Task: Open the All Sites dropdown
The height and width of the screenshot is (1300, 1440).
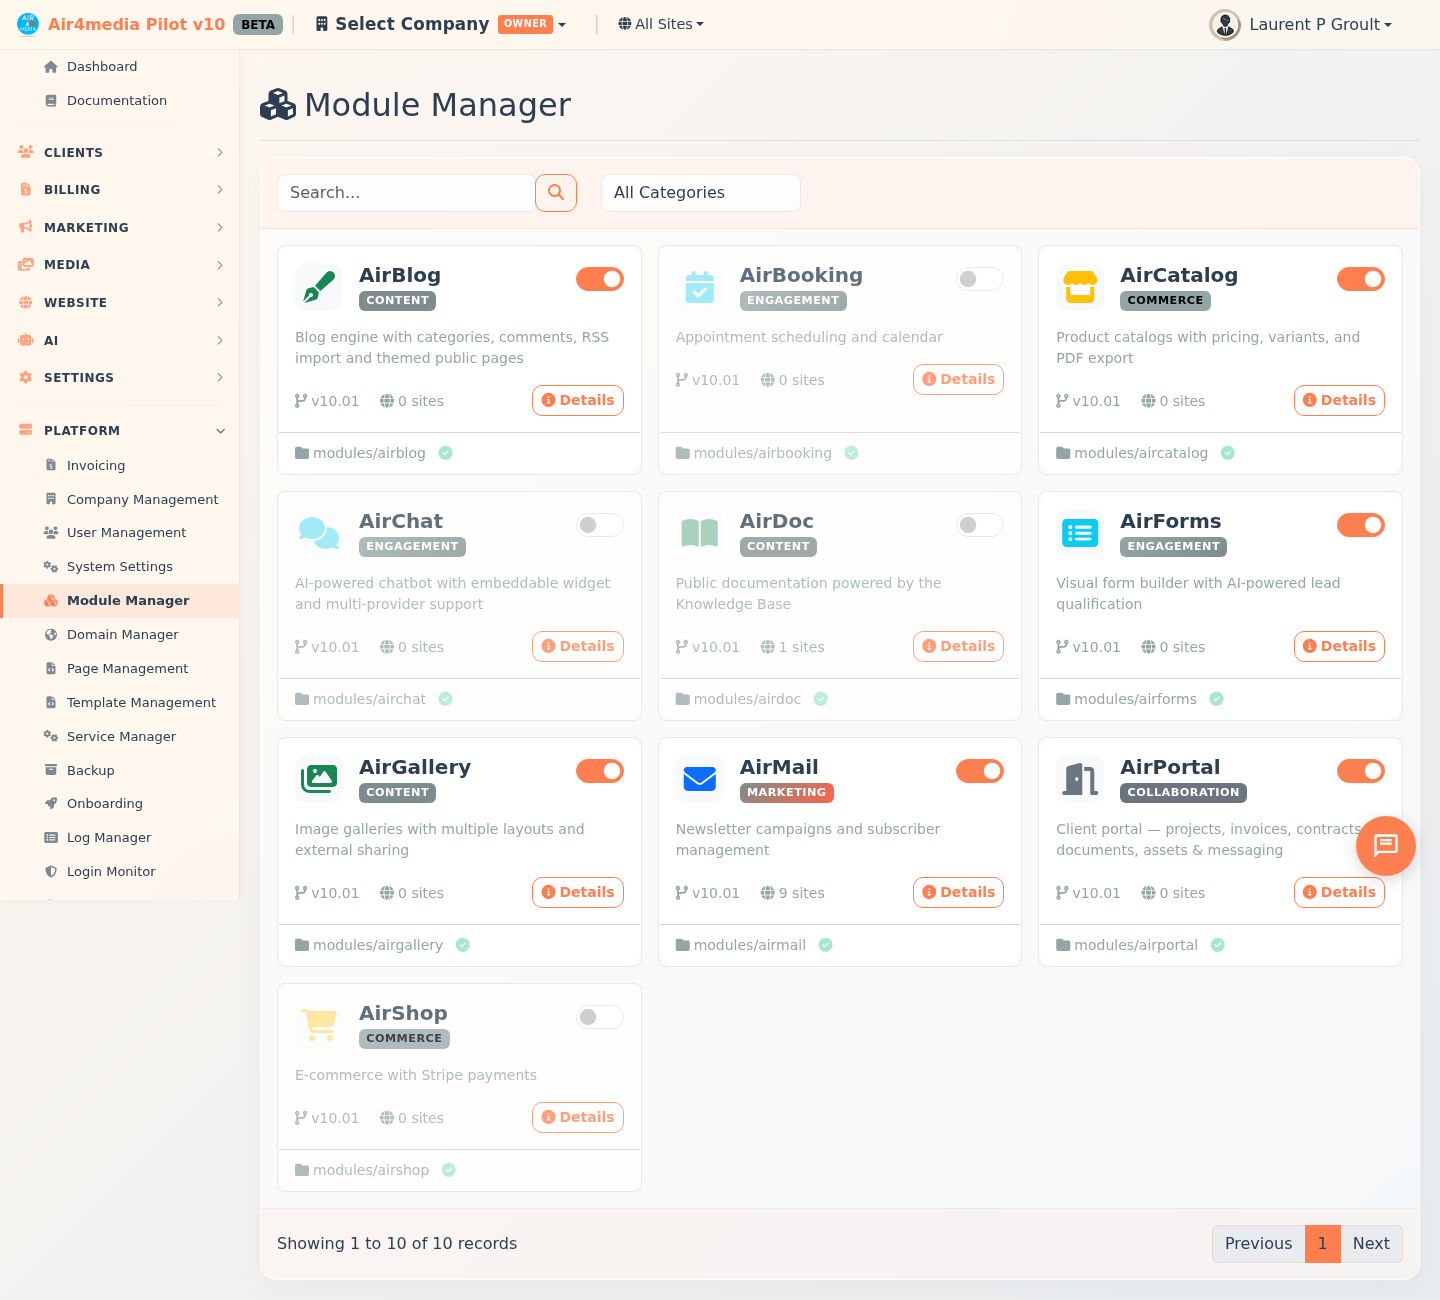Action: pos(660,24)
